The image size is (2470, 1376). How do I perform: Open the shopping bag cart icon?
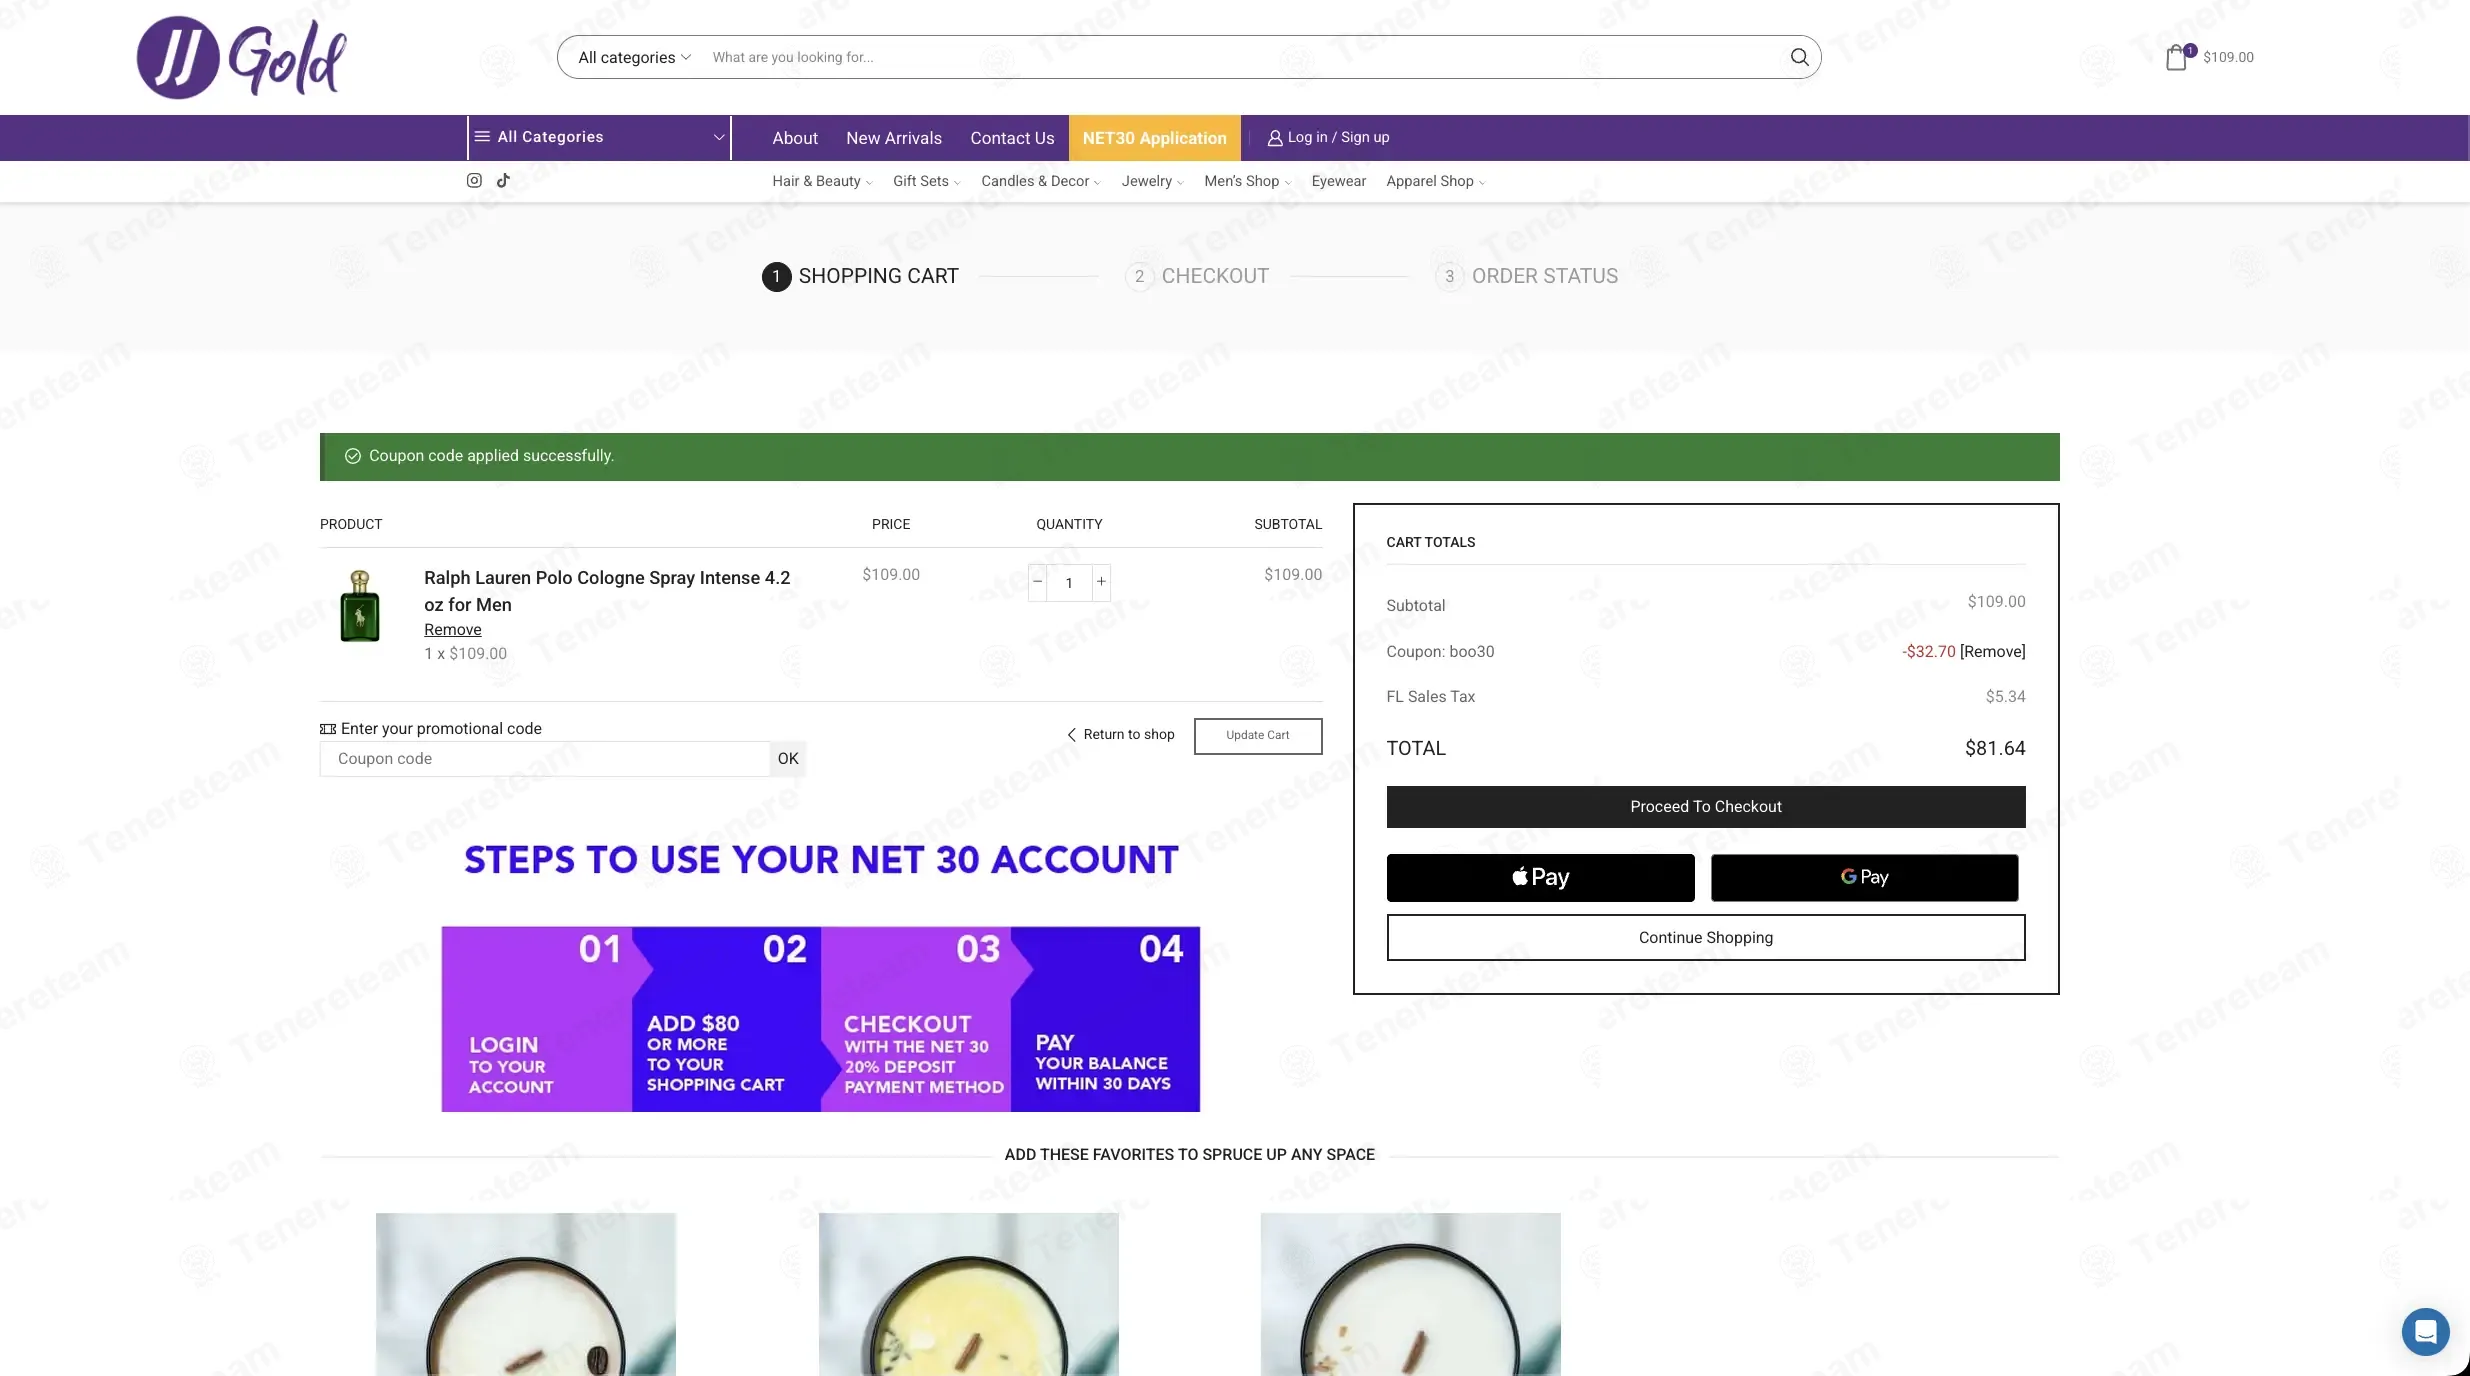(x=2177, y=57)
